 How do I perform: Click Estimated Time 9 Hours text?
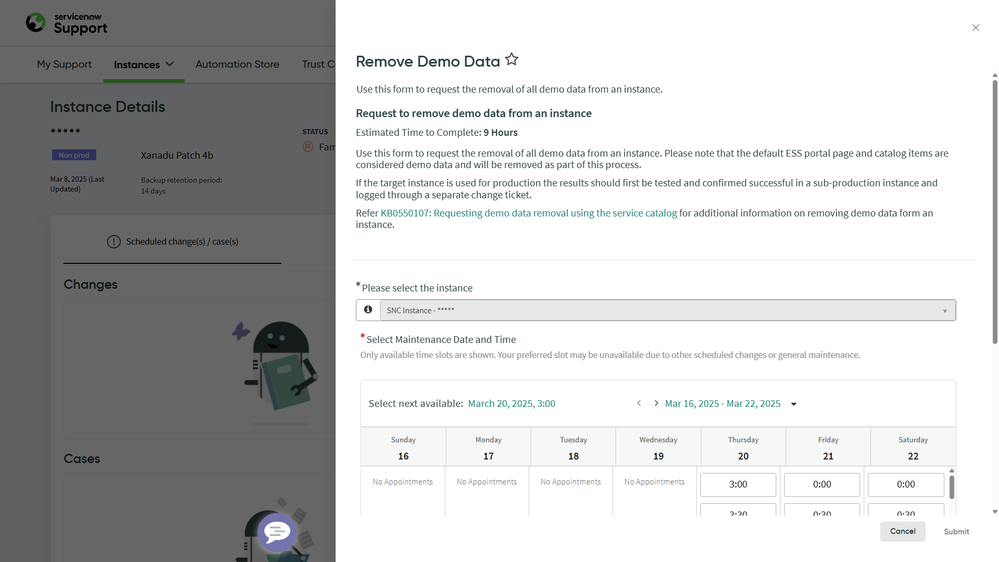436,133
